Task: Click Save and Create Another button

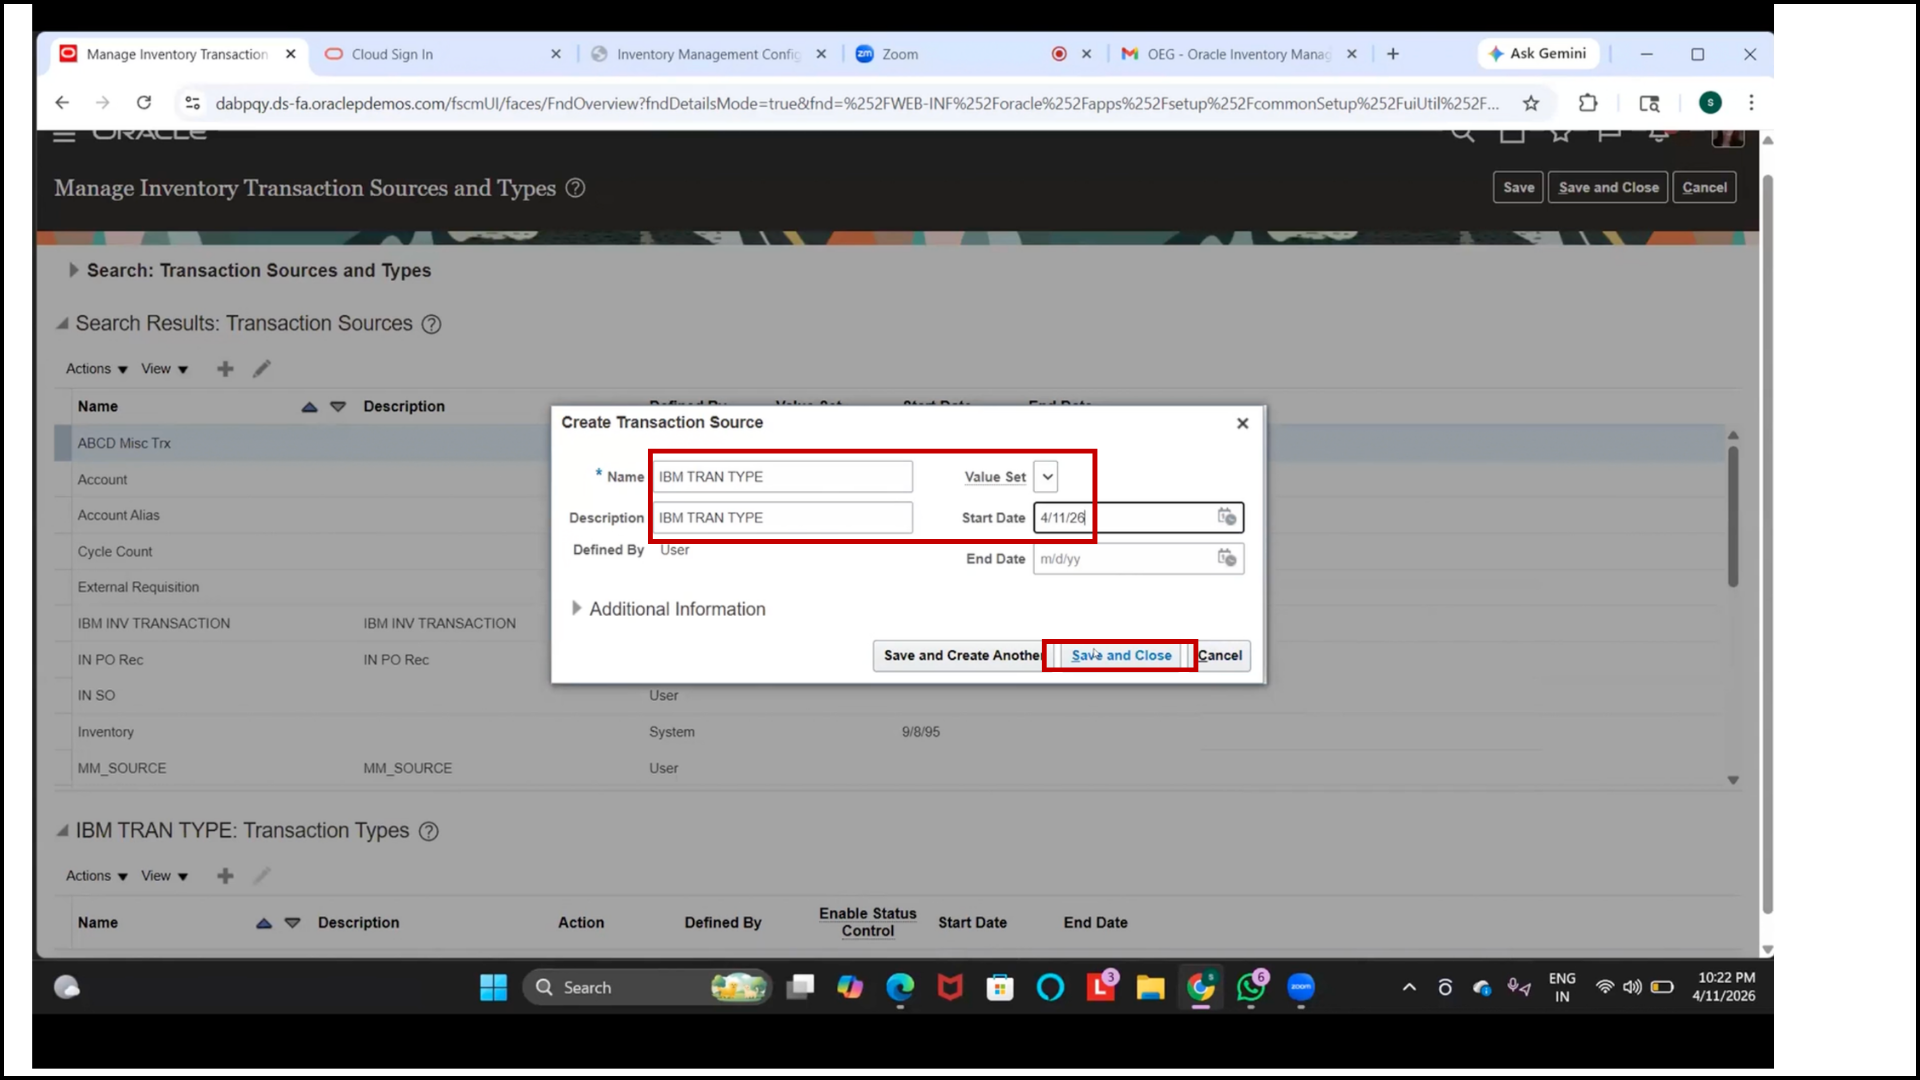Action: (961, 655)
